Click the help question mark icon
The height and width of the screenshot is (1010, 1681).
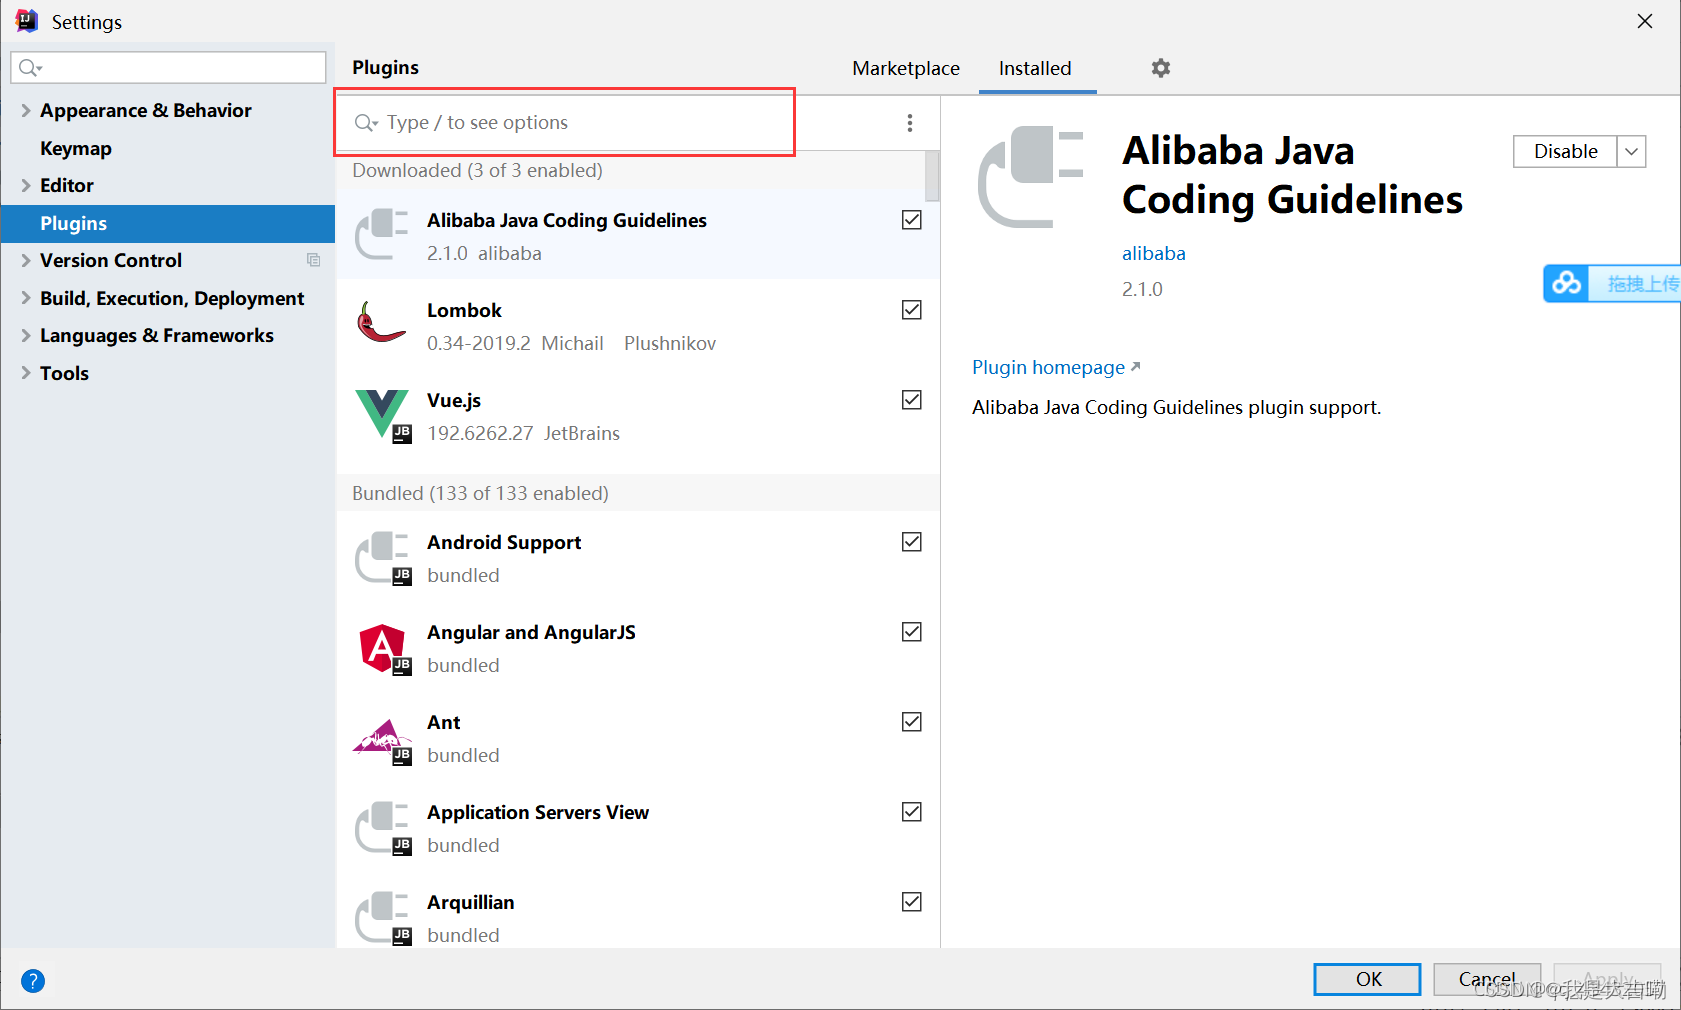tap(33, 981)
